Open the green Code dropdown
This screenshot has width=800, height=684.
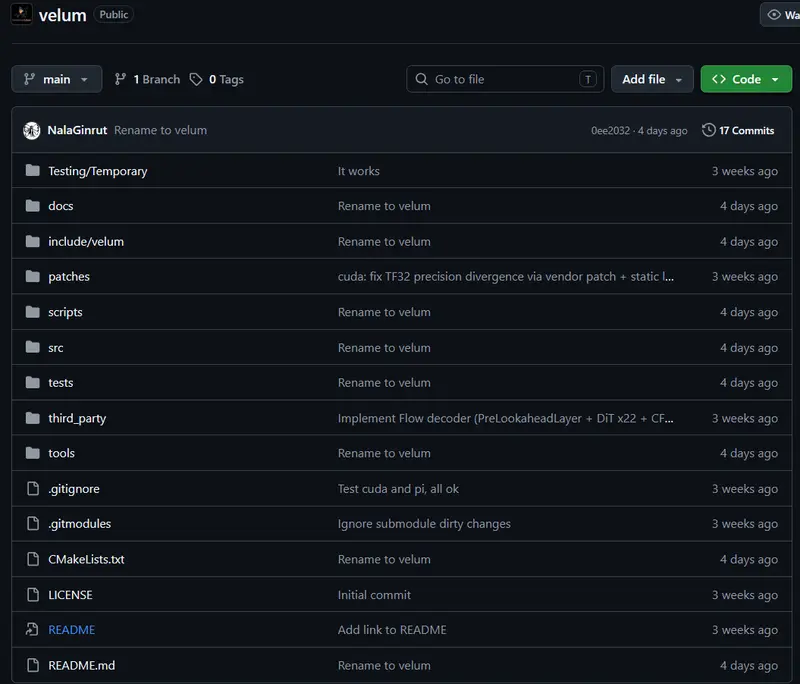pyautogui.click(x=746, y=79)
